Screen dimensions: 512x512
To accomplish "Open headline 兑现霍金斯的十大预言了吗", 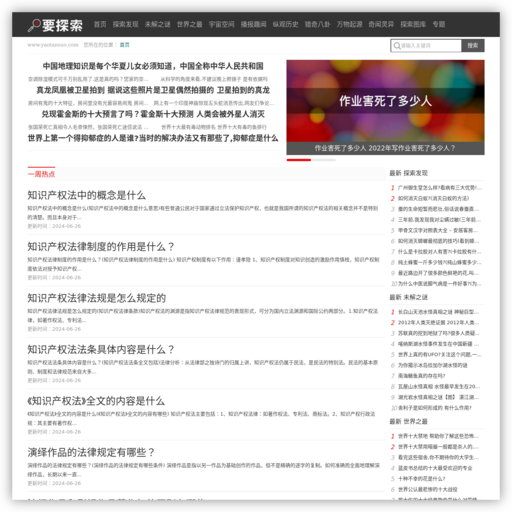I will [153, 114].
